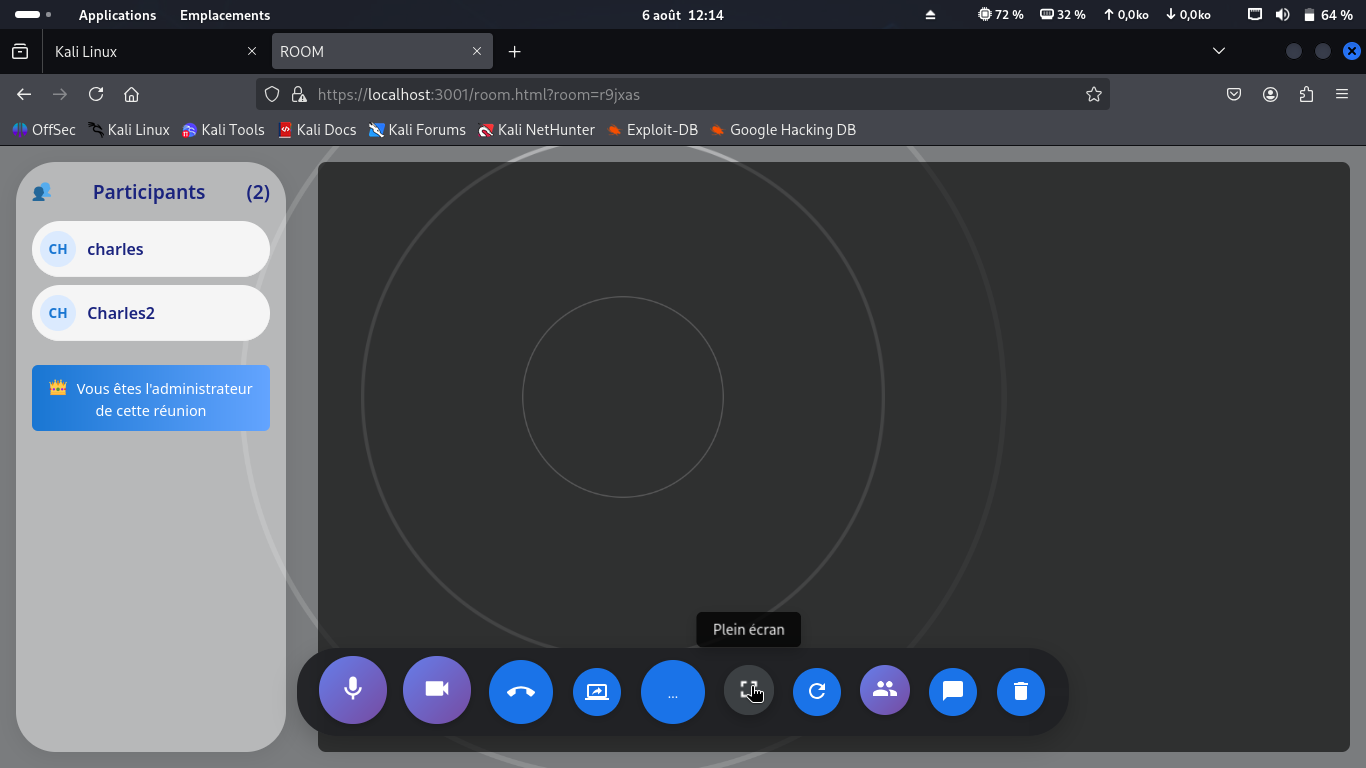This screenshot has height=768, width=1366.
Task: Expand the list all tabs chevron
Action: (1219, 52)
